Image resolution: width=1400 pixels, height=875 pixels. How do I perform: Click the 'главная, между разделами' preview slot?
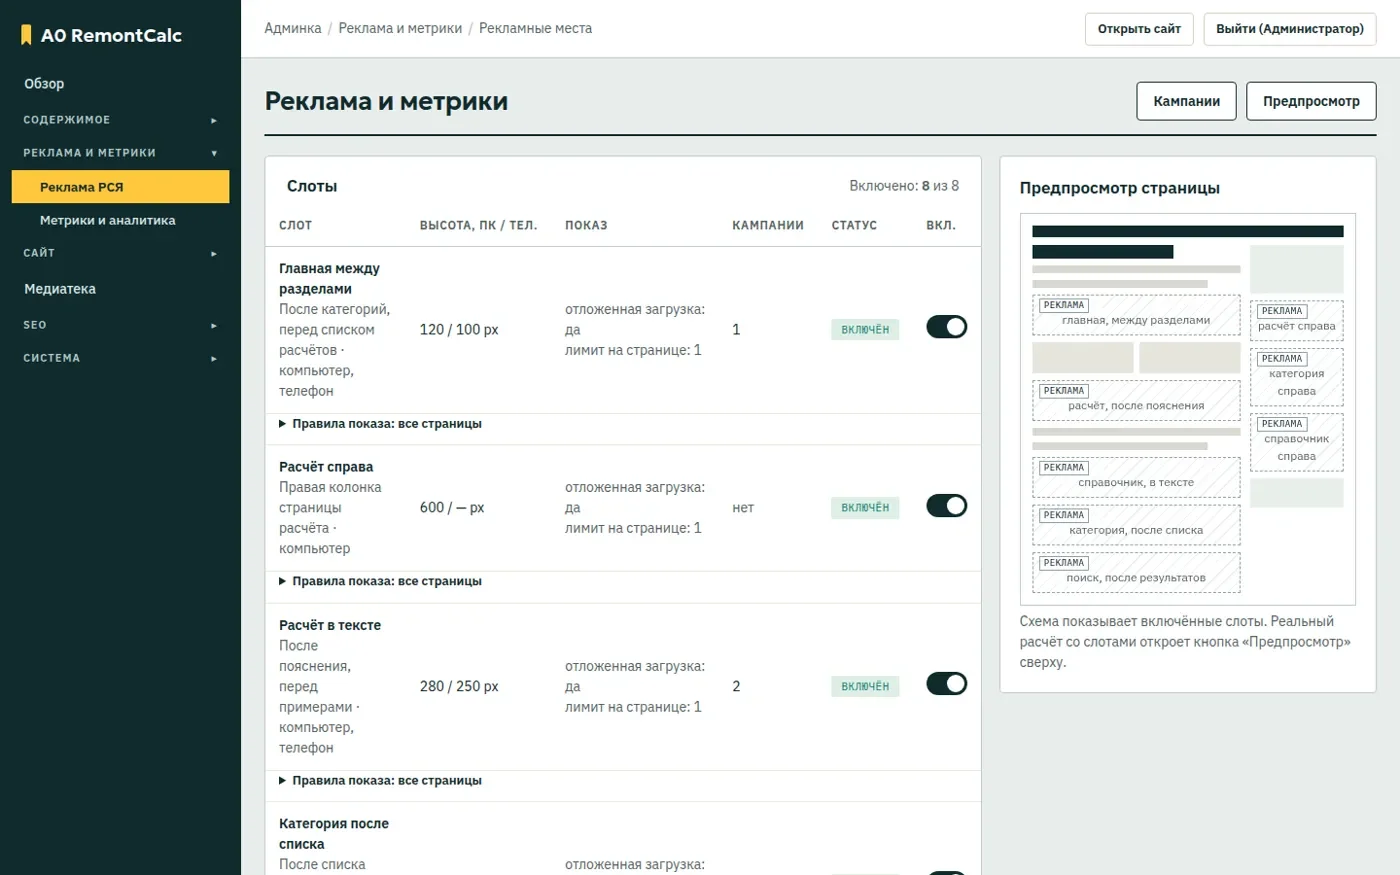pos(1136,315)
